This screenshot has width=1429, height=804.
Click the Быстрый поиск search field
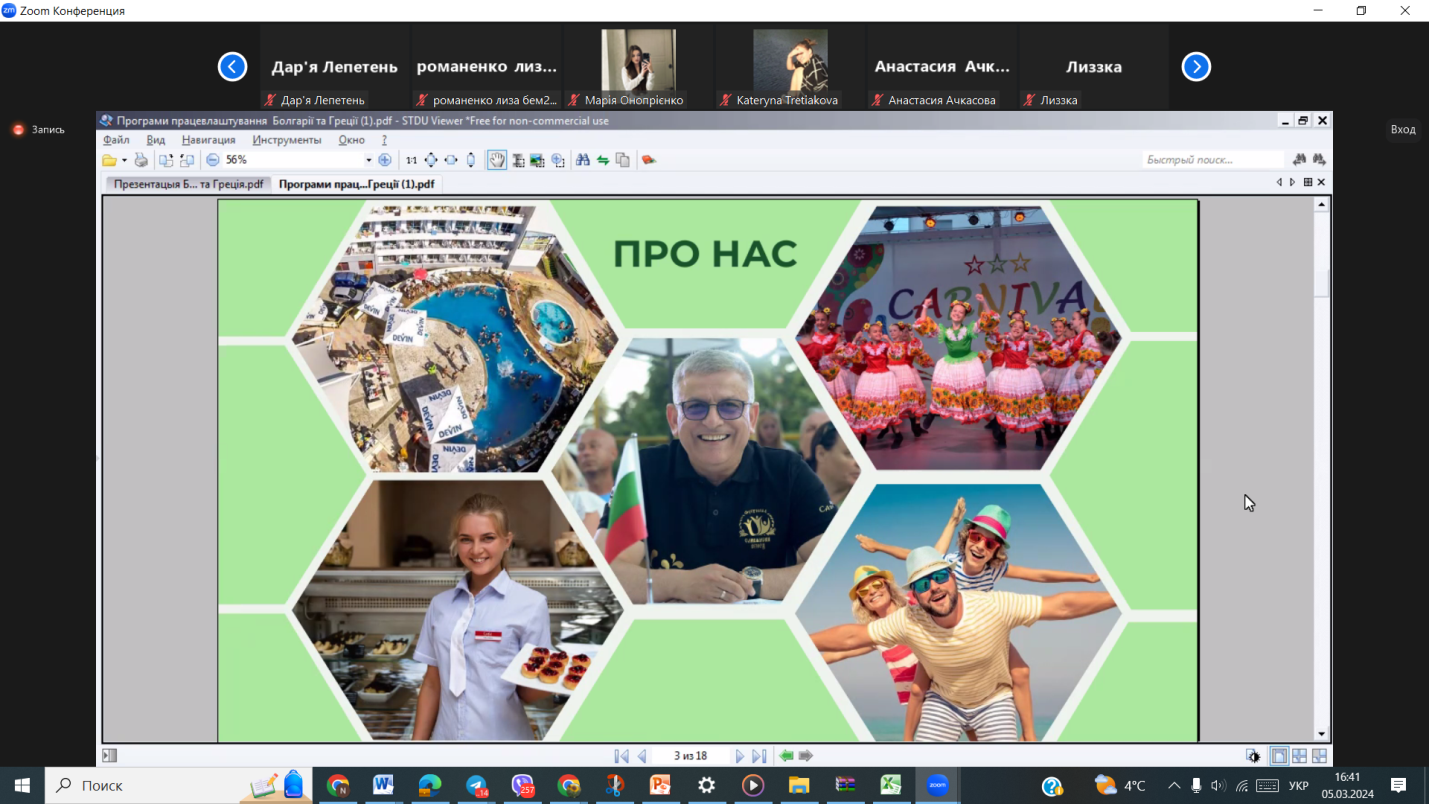1212,160
